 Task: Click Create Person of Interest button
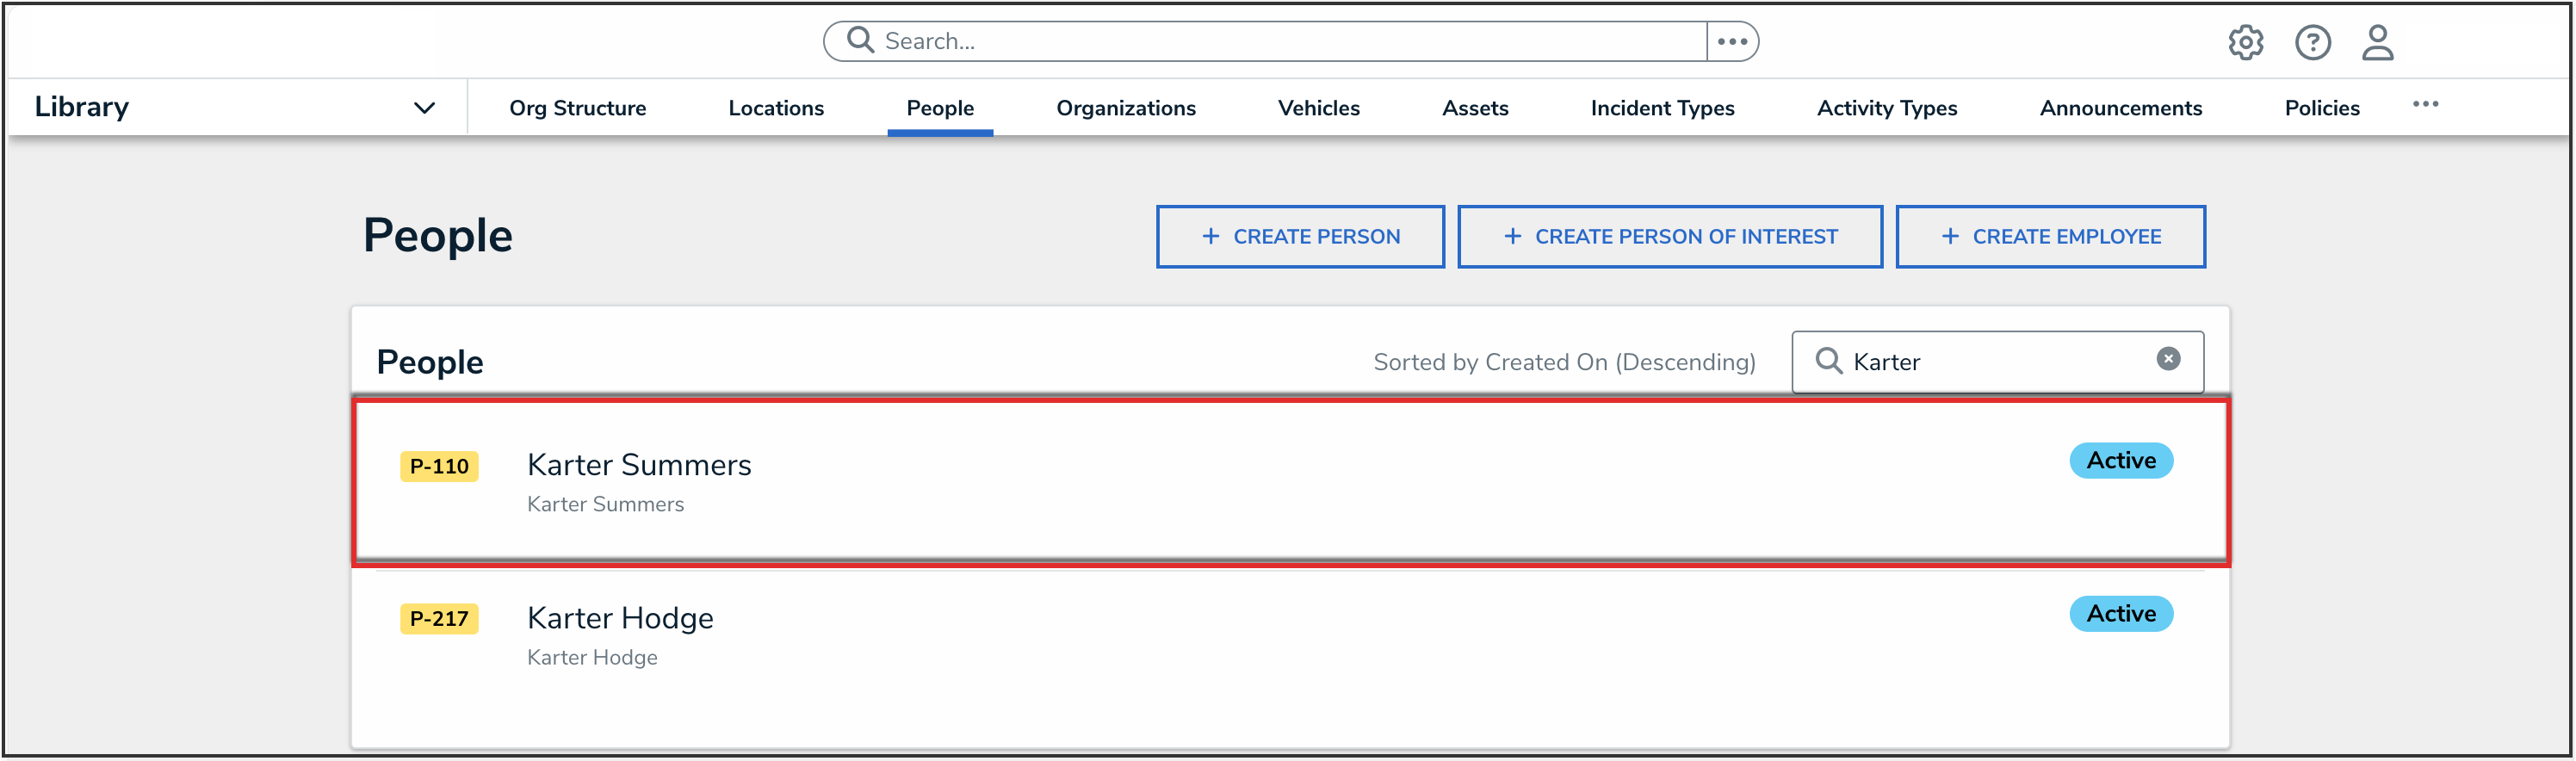tap(1670, 237)
